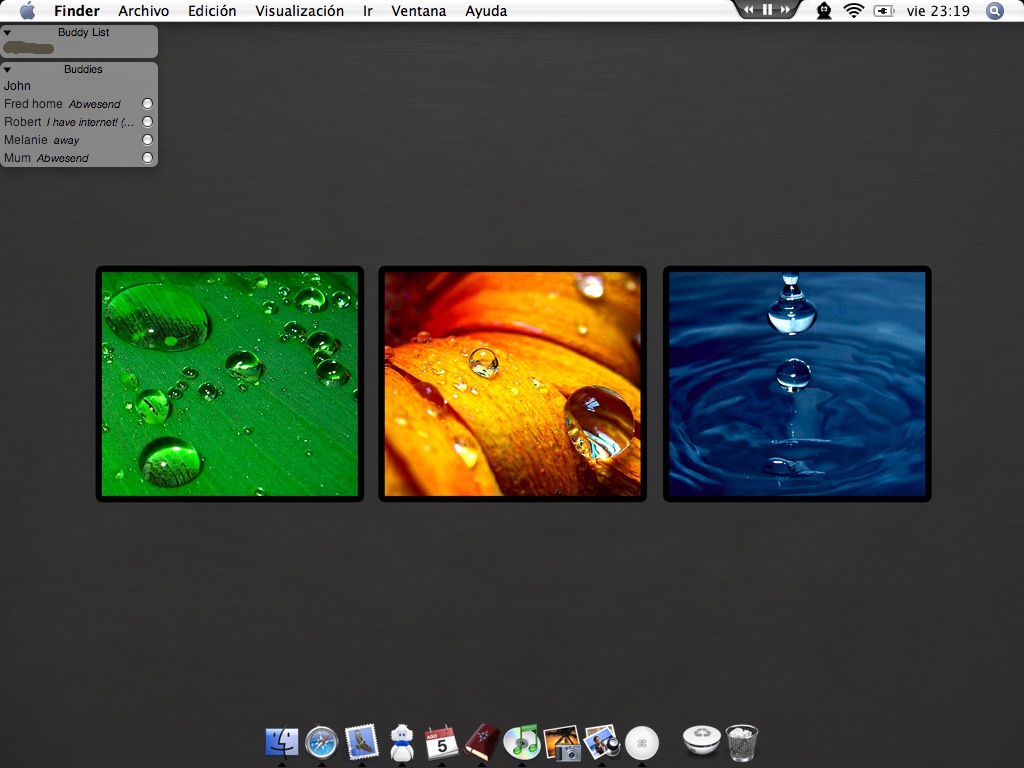Open the white round command-key dock icon
The width and height of the screenshot is (1024, 768).
[642, 743]
